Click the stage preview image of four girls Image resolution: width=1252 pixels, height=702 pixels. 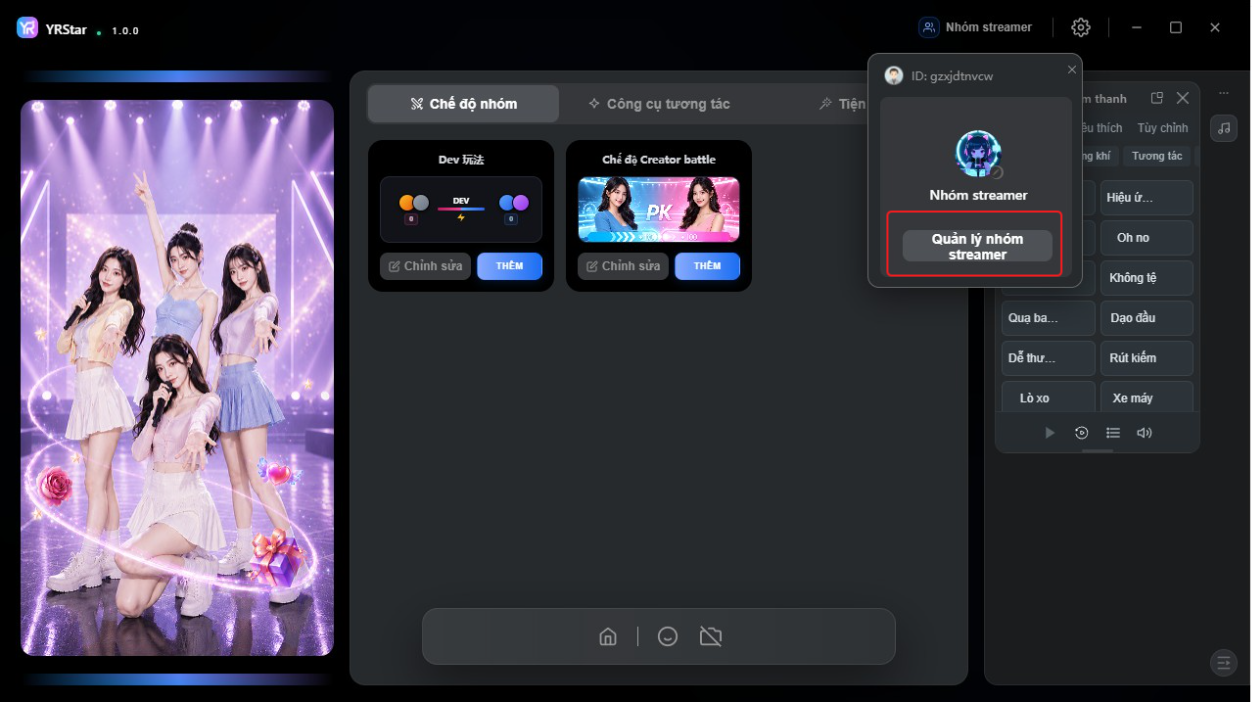click(x=177, y=378)
